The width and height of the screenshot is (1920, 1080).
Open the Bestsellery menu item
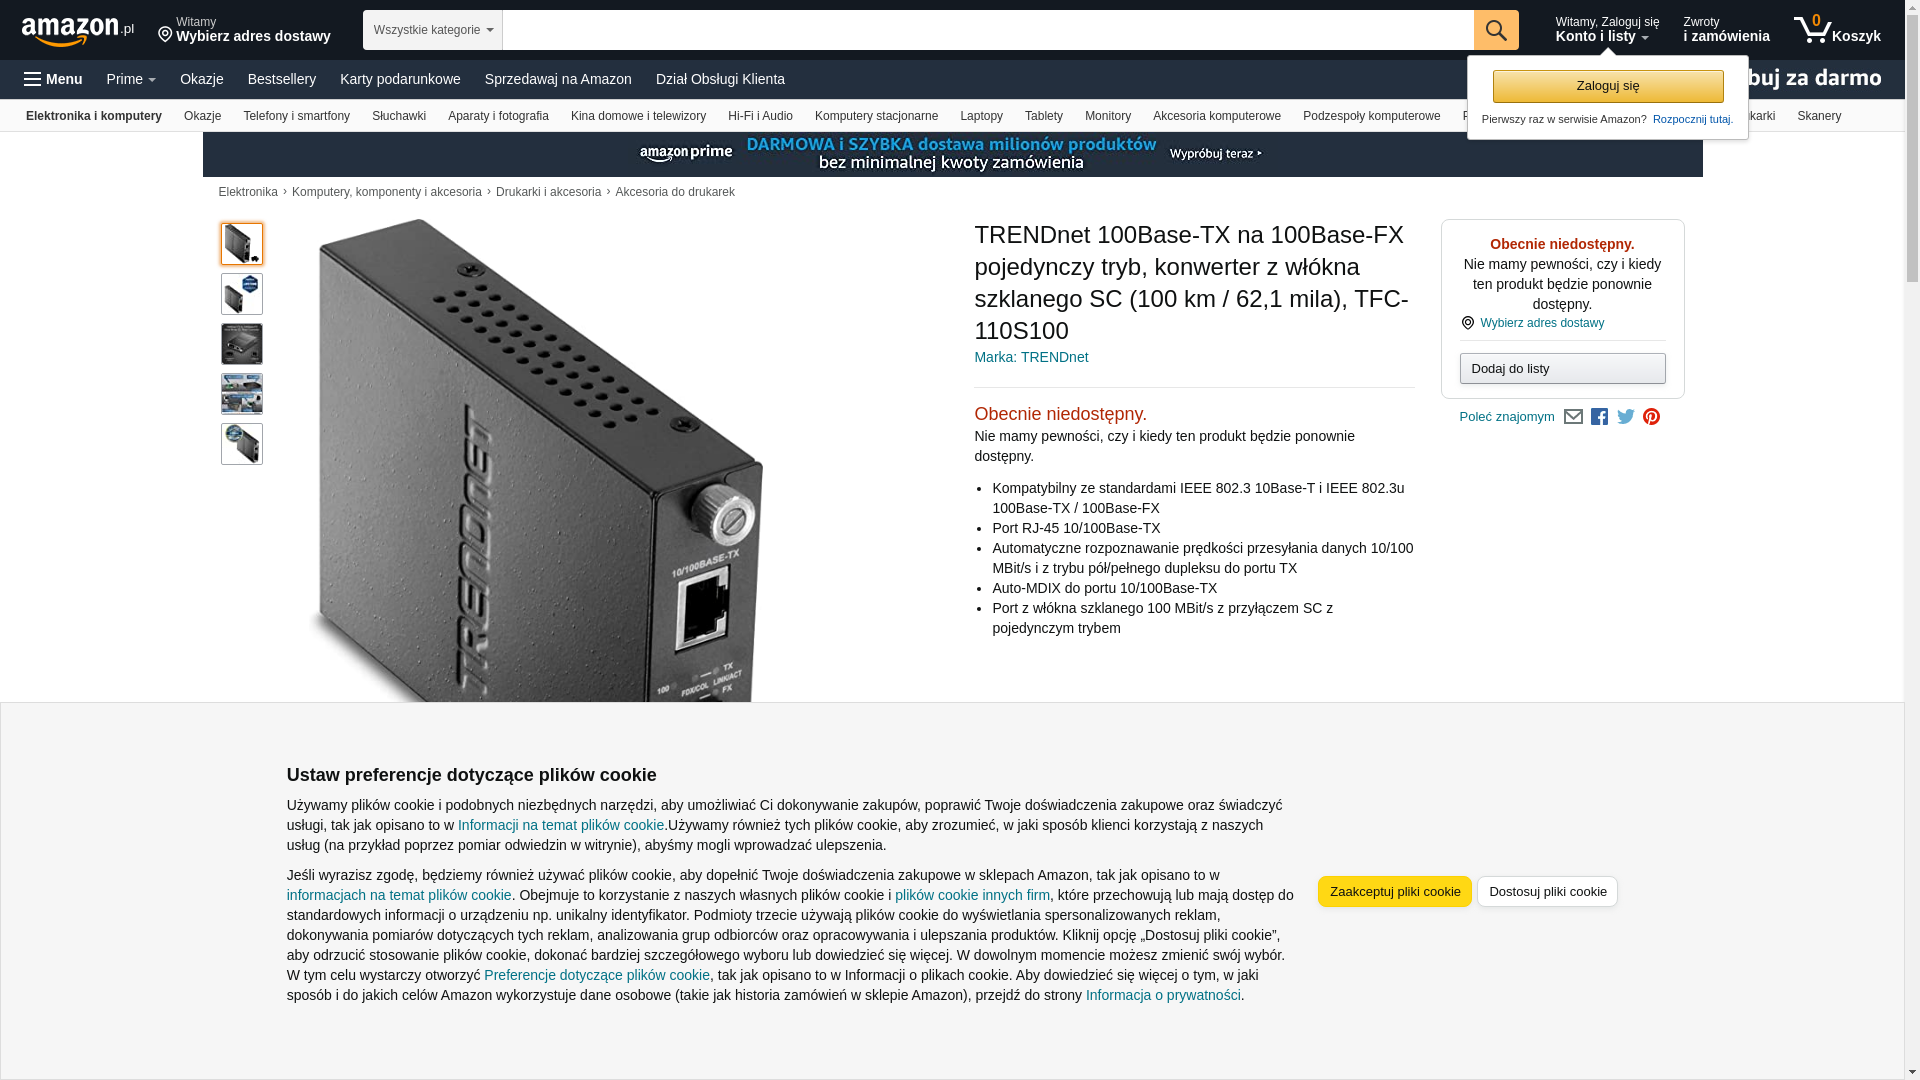click(282, 79)
